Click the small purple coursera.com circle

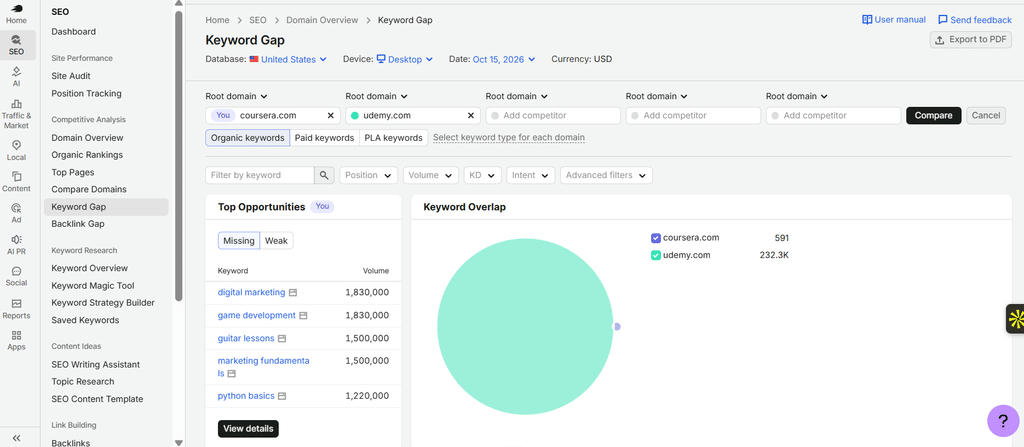(616, 326)
